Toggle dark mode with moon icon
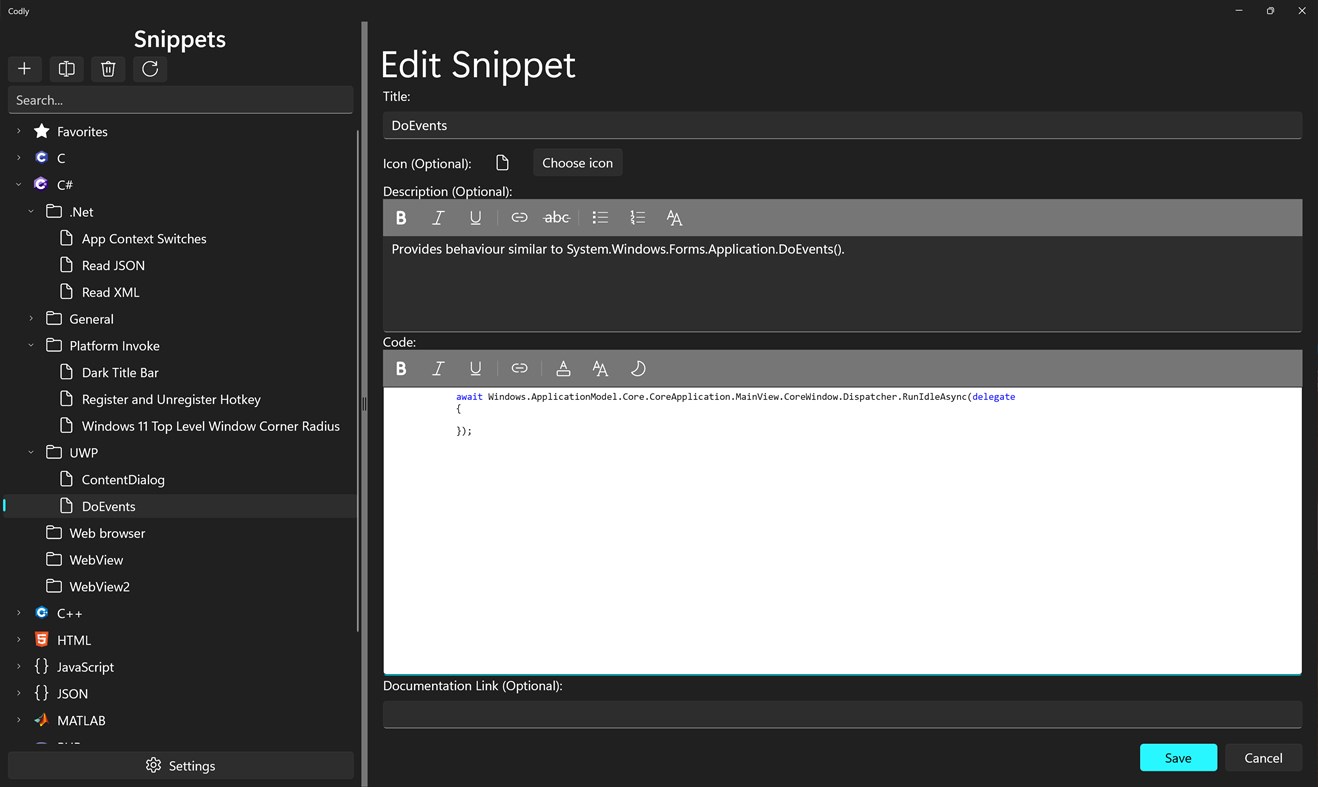The height and width of the screenshot is (787, 1318). click(x=638, y=368)
